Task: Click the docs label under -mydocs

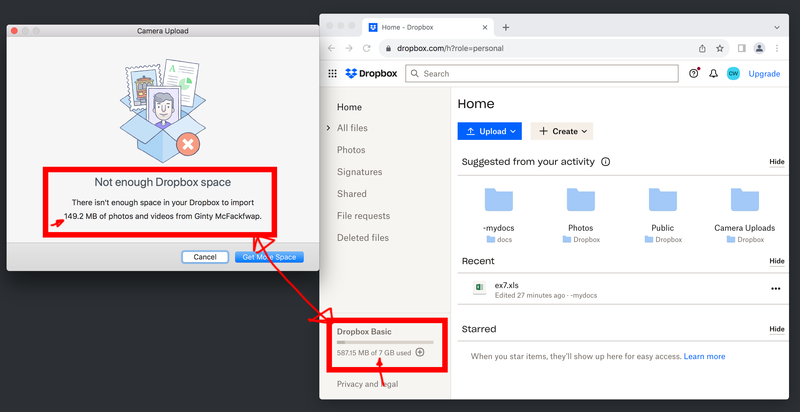Action: coord(504,239)
